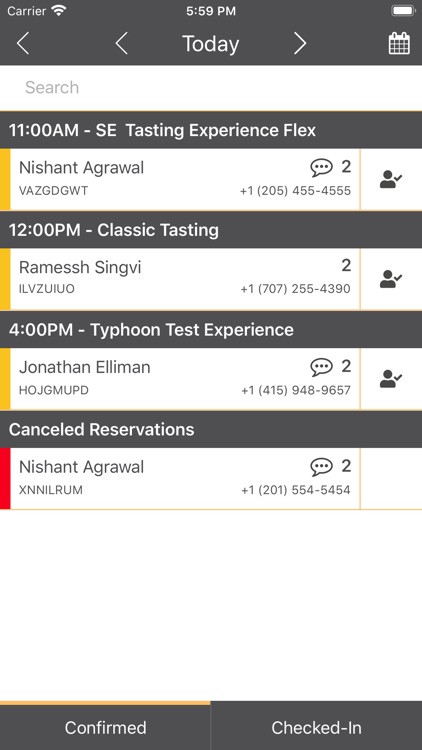Check in Jonathan Elliman with person-check icon
Screen dimensions: 422x750
coord(391,379)
